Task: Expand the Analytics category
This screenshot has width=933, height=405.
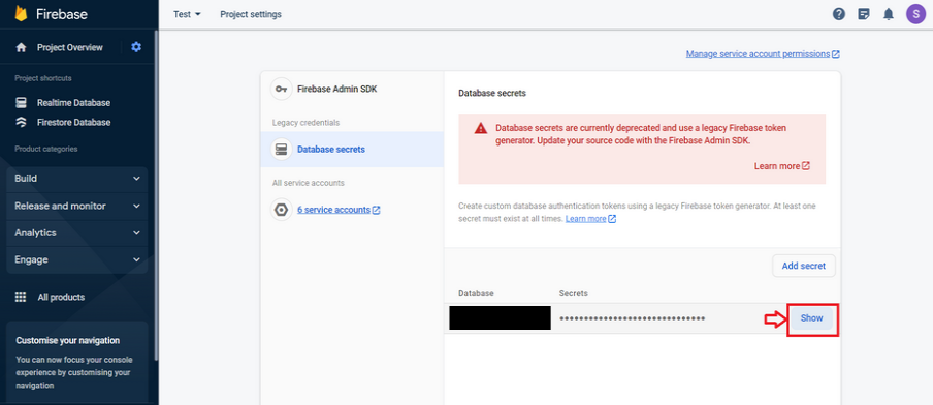Action: 77,232
